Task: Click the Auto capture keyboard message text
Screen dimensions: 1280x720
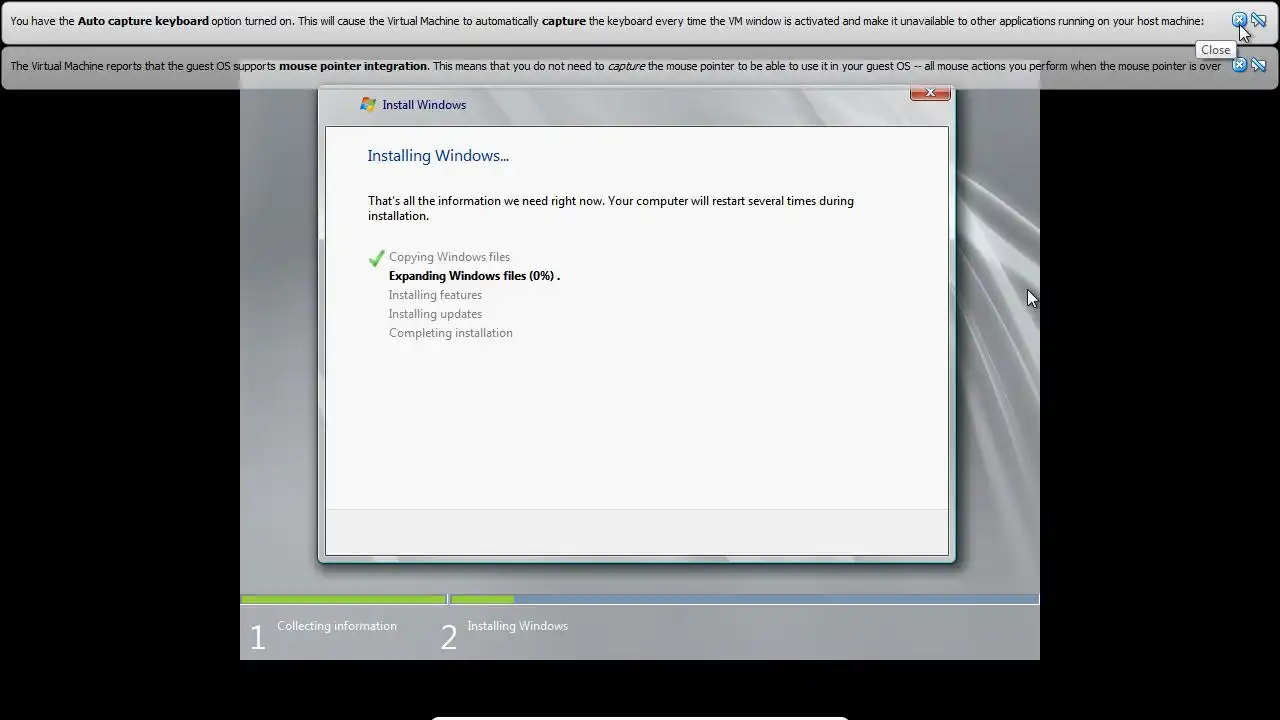Action: tap(607, 21)
